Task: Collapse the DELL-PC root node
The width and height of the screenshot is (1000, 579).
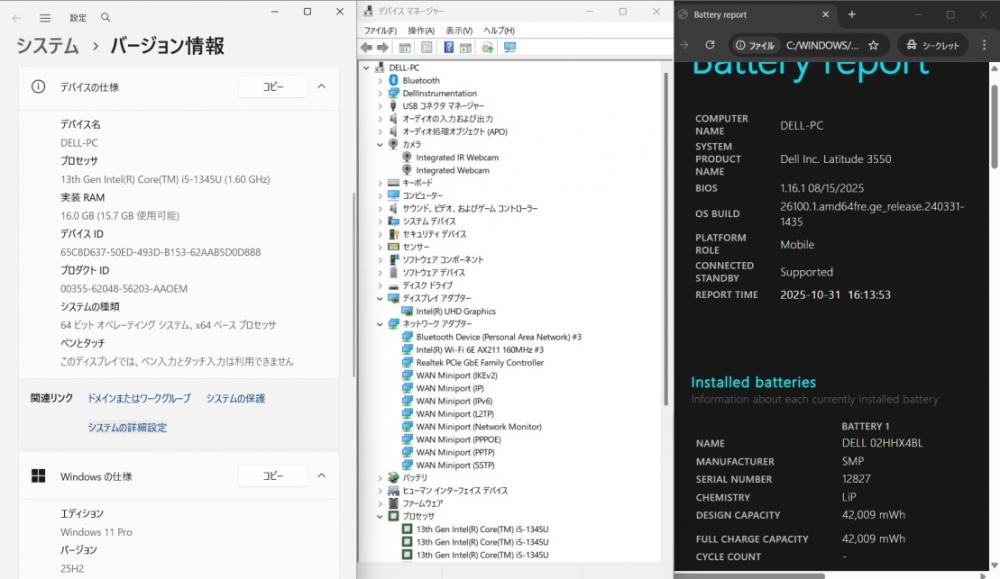Action: click(x=366, y=68)
